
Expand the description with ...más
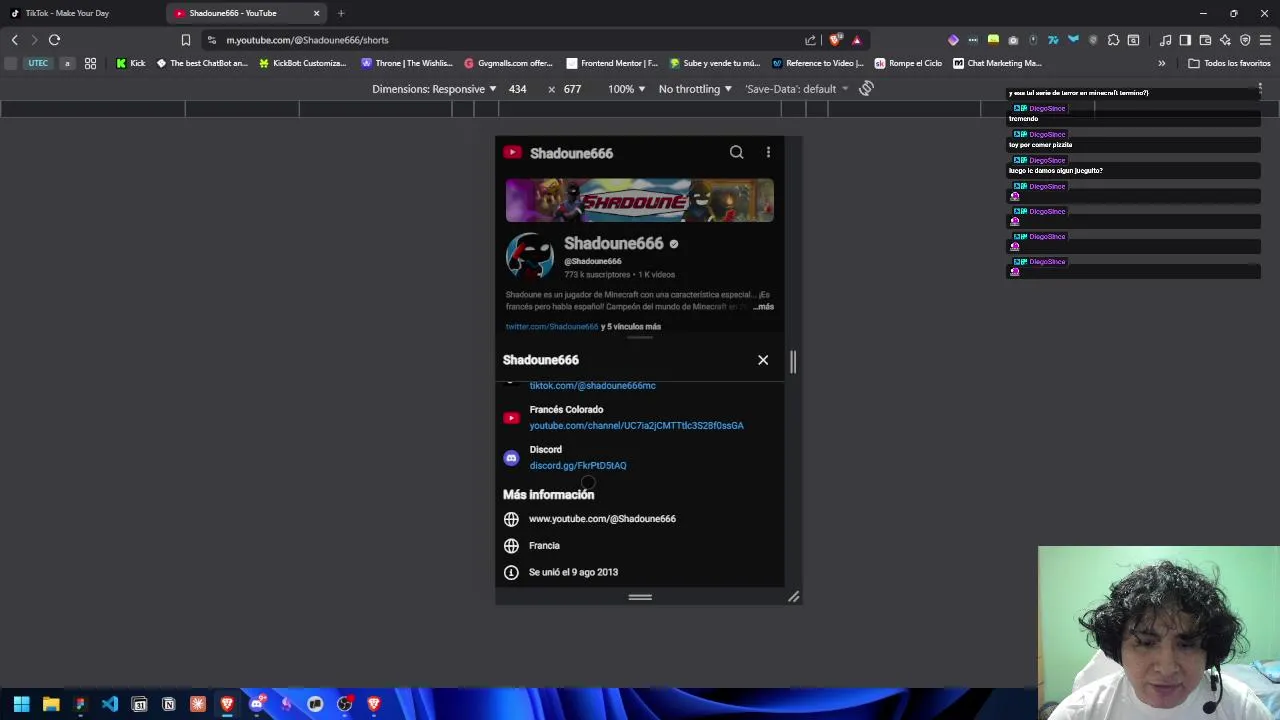point(764,306)
